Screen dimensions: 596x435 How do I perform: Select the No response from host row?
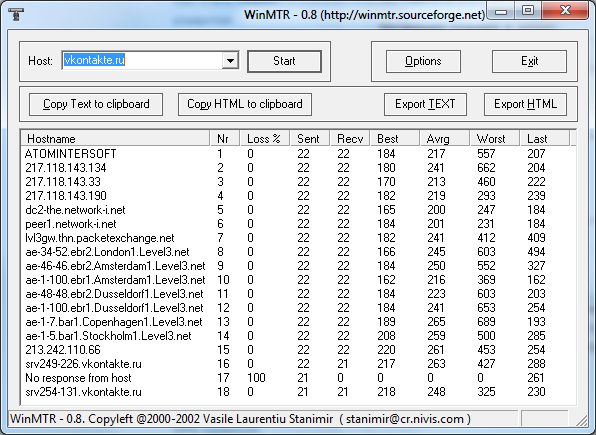298,378
